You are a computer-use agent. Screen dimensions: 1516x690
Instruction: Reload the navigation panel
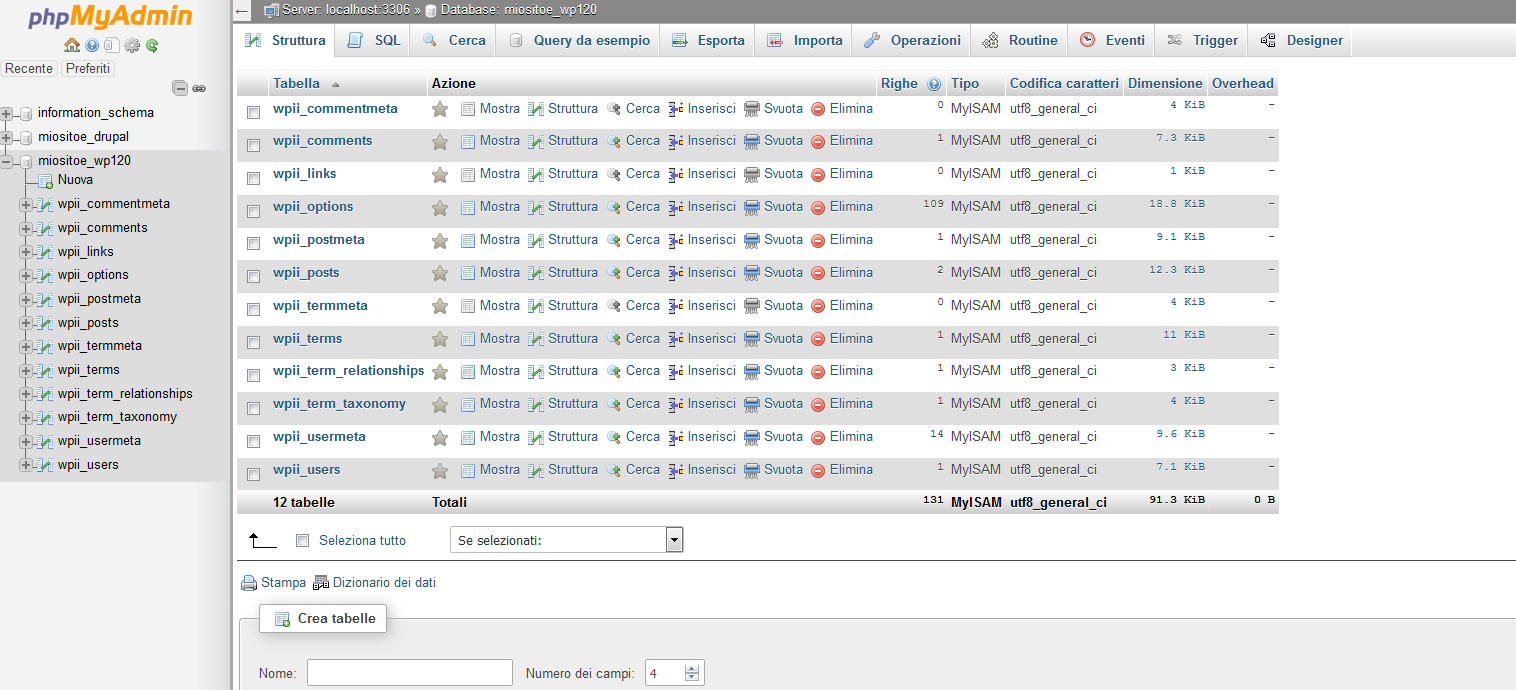(x=152, y=45)
